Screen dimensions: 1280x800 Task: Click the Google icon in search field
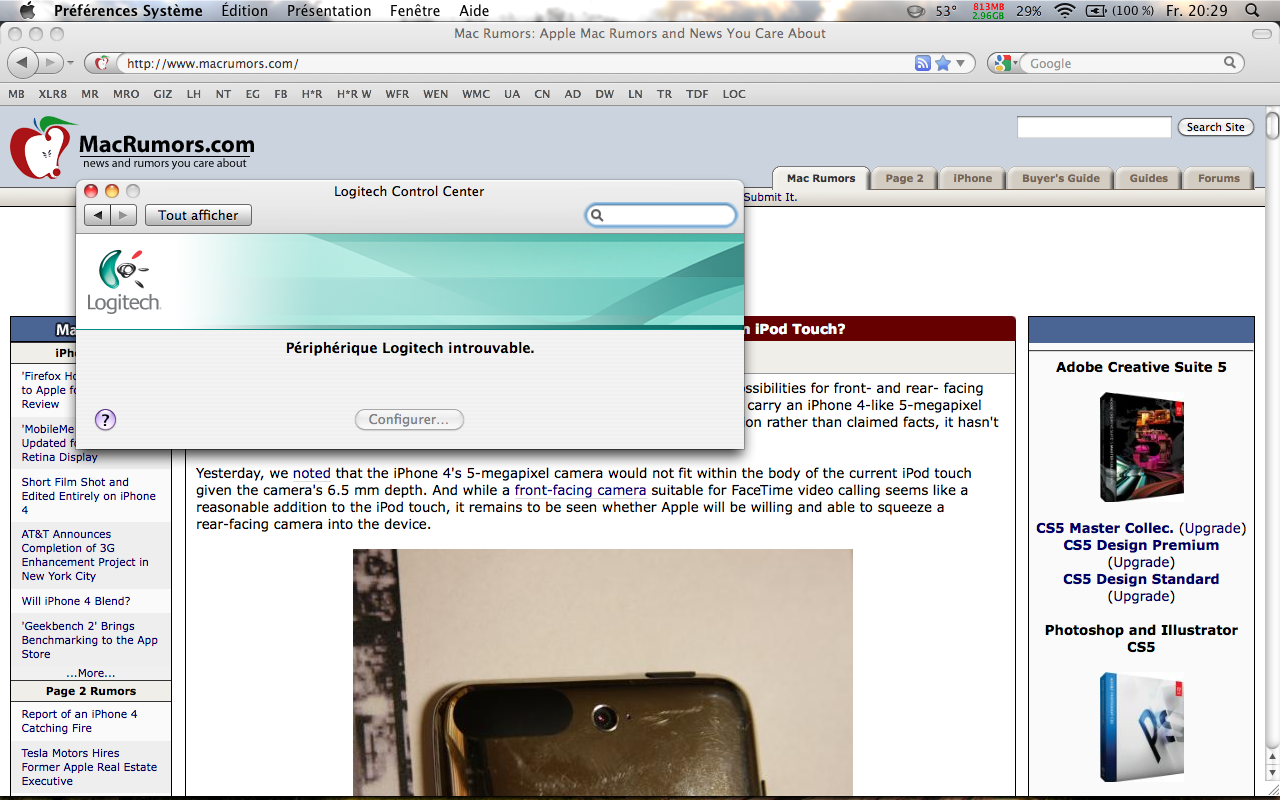[1001, 63]
